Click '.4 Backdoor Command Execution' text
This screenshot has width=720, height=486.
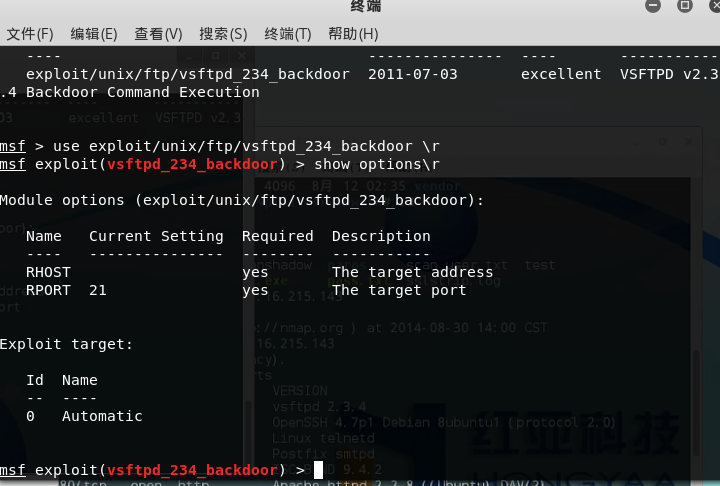(130, 92)
